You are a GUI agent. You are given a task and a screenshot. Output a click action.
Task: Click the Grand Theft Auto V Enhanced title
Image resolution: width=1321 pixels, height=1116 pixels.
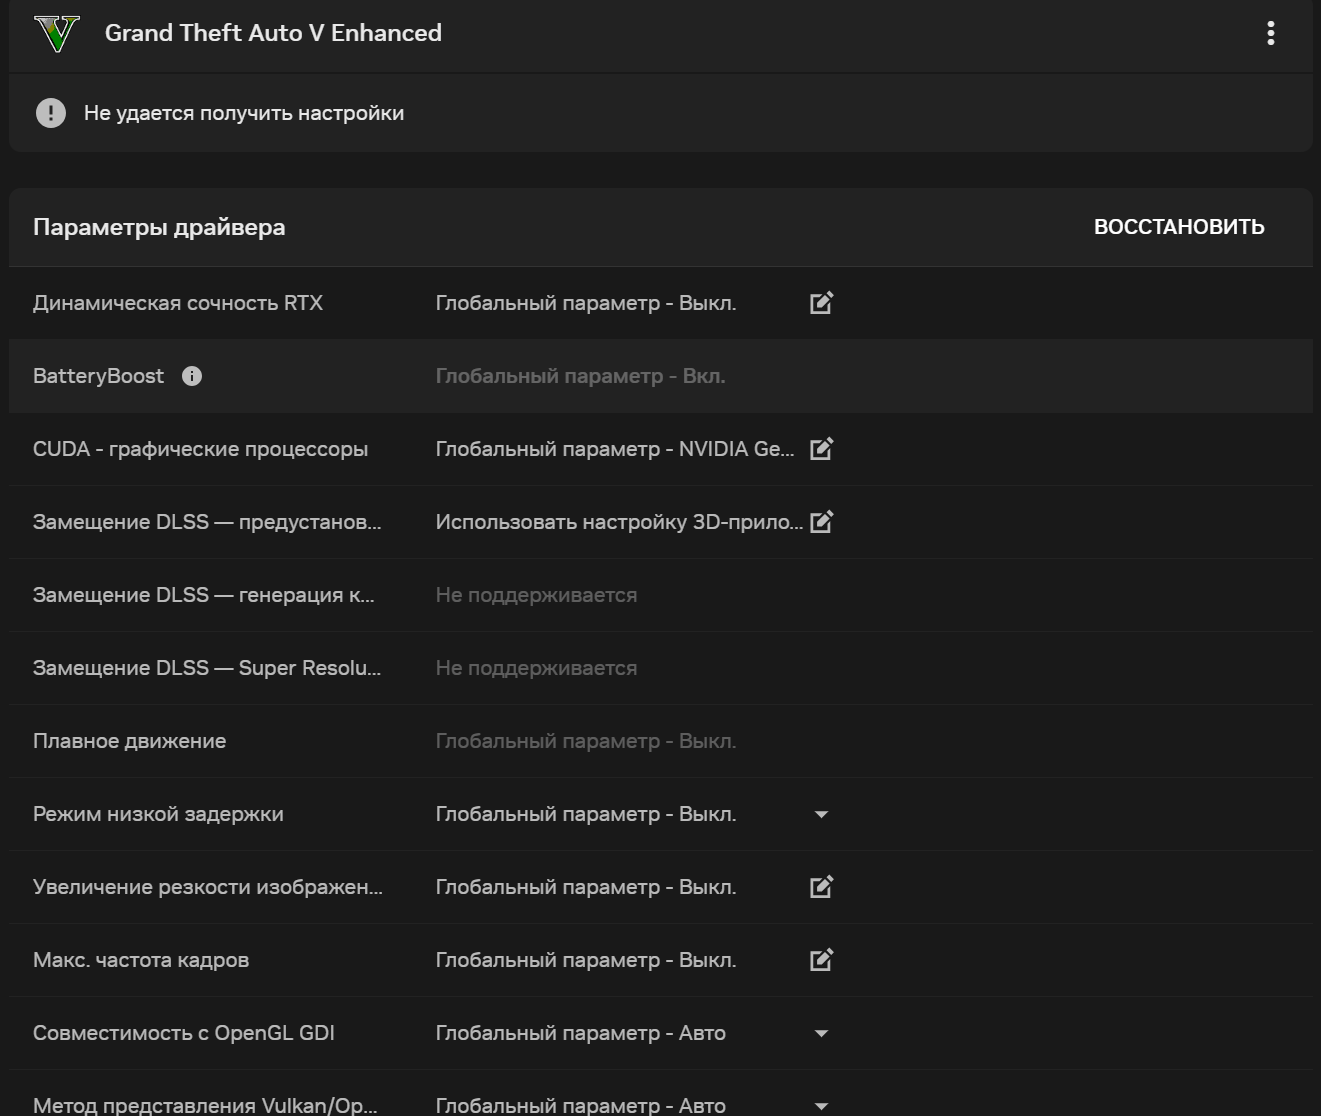[x=273, y=33]
